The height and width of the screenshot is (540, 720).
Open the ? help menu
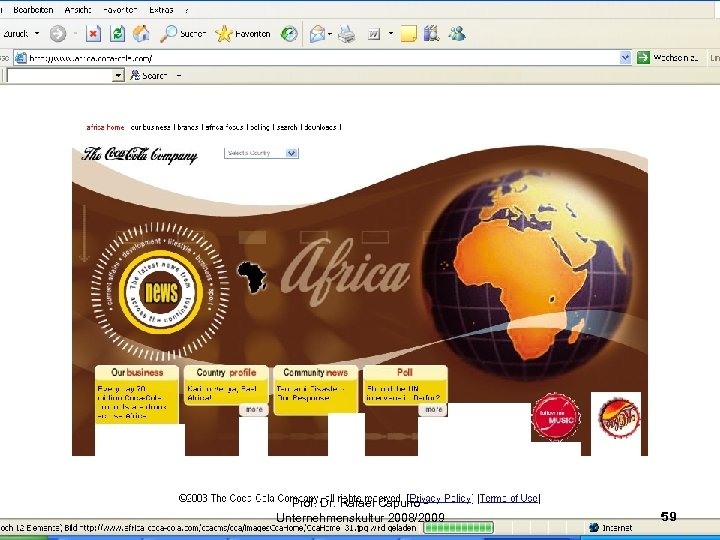187,10
